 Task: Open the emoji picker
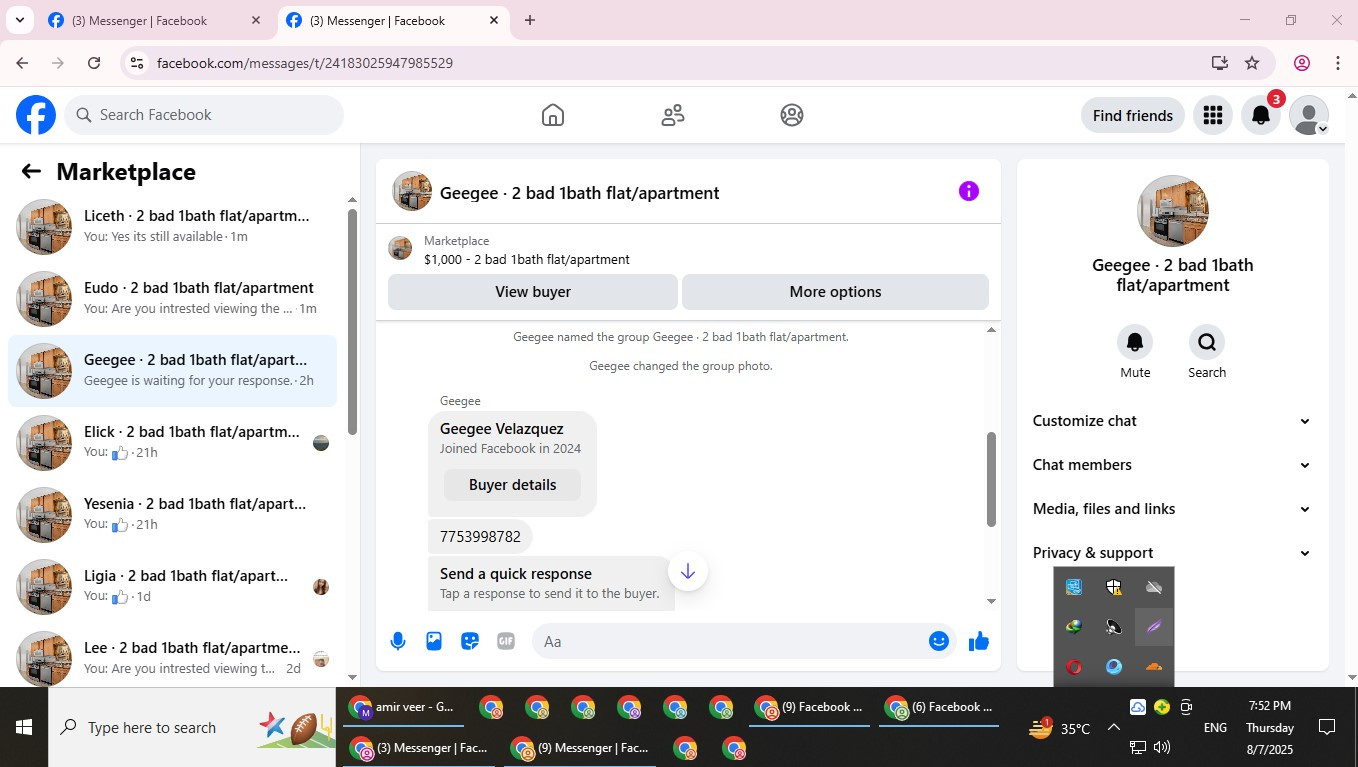coord(938,641)
